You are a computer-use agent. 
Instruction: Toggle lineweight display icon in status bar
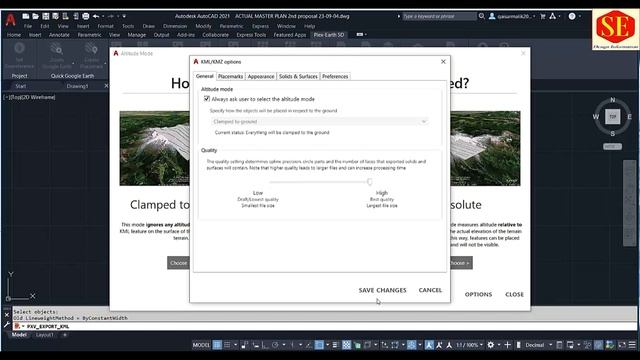tap(336, 345)
